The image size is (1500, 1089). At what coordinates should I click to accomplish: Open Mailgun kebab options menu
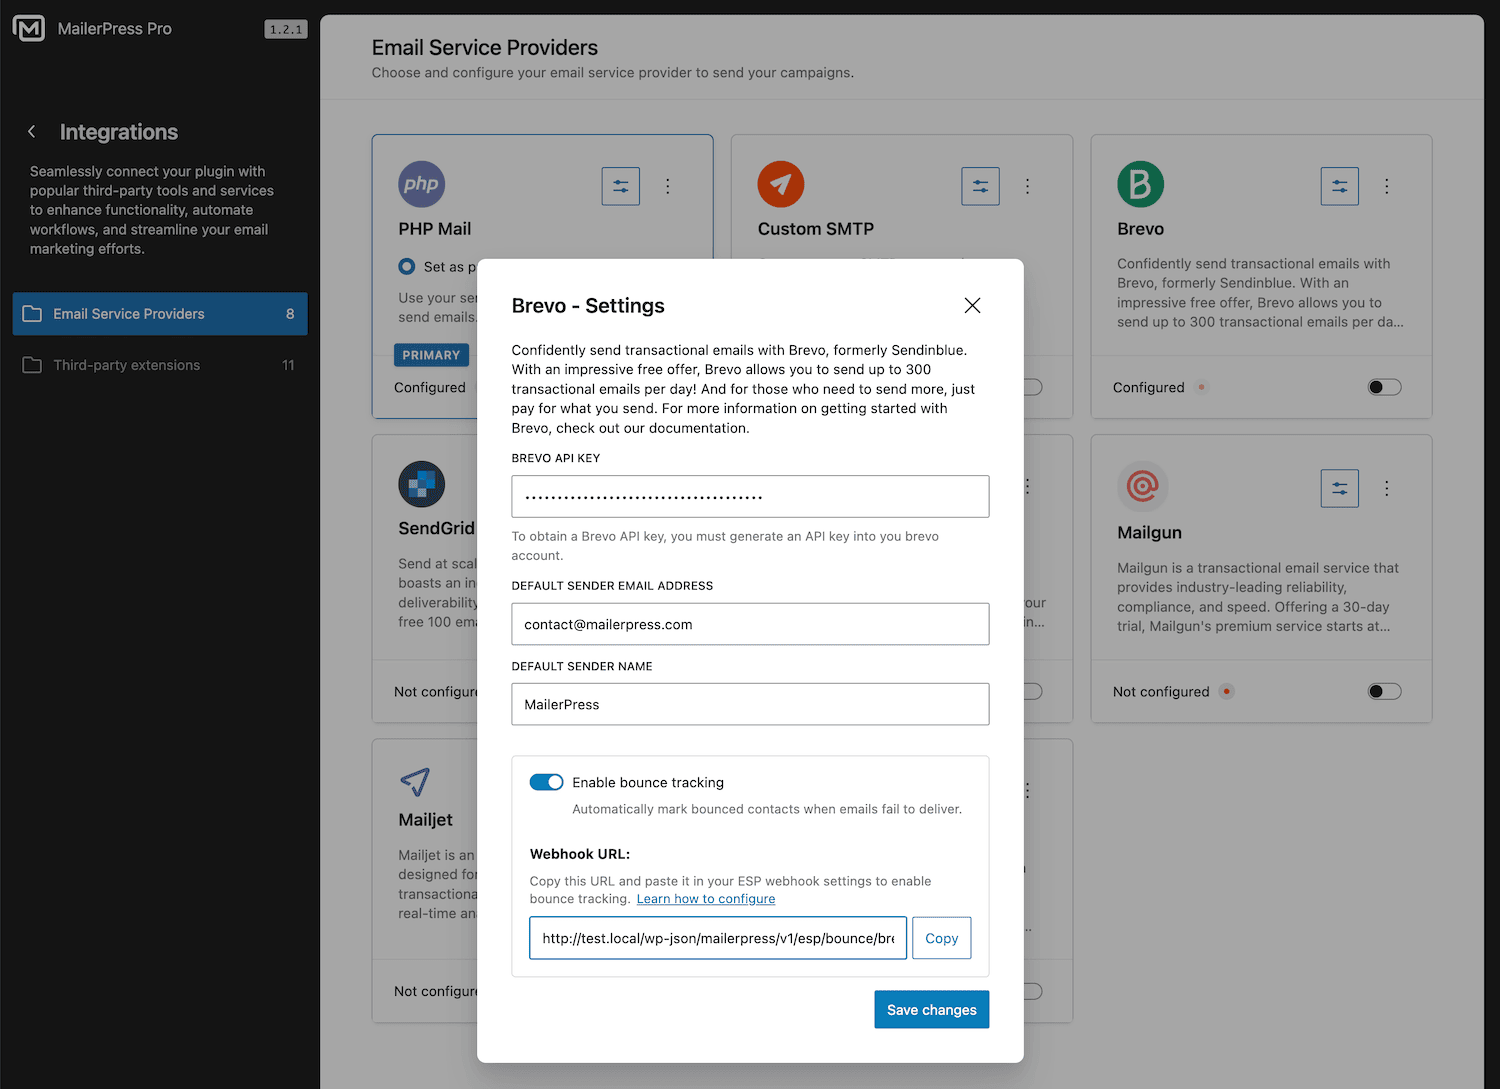point(1387,488)
